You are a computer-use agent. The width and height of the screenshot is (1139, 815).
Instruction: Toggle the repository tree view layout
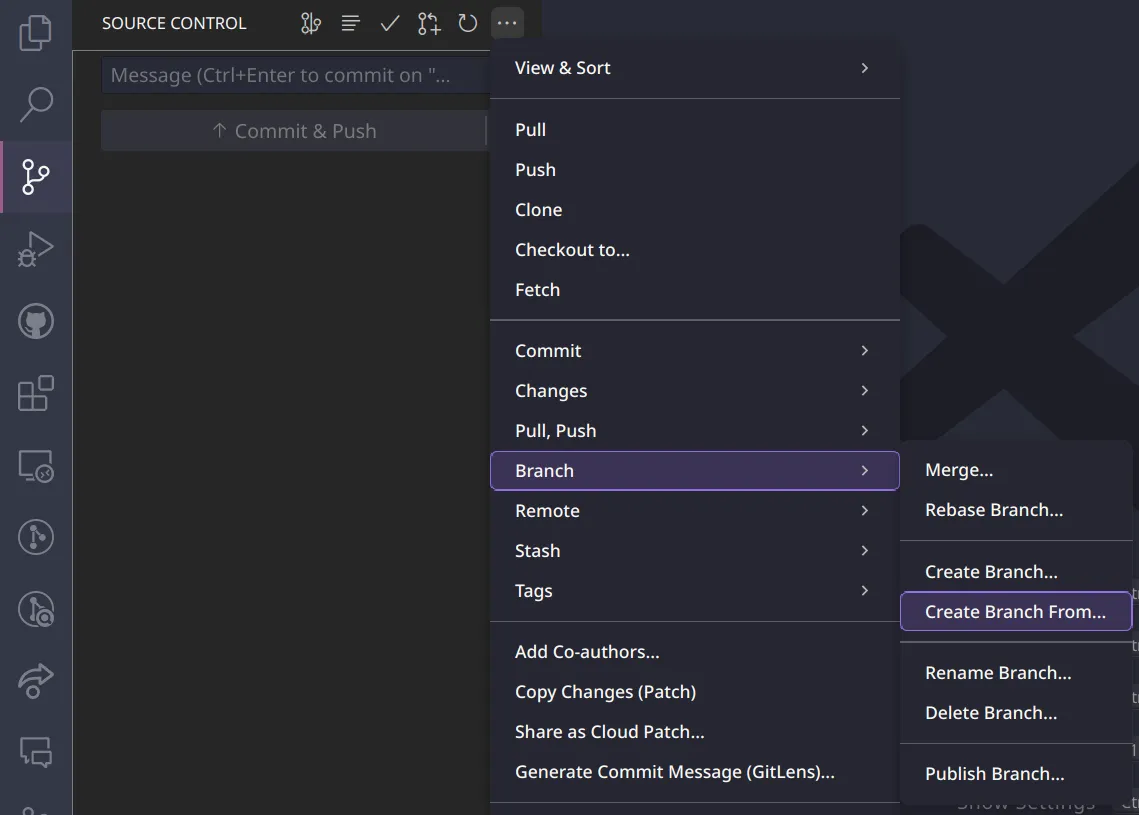[349, 22]
